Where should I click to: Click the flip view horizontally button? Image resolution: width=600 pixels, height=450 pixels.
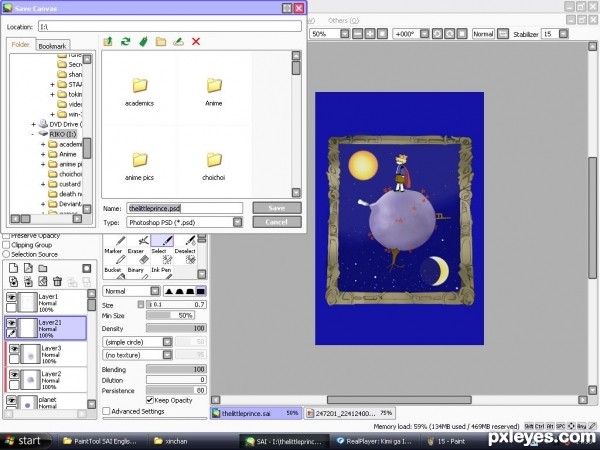pos(503,34)
